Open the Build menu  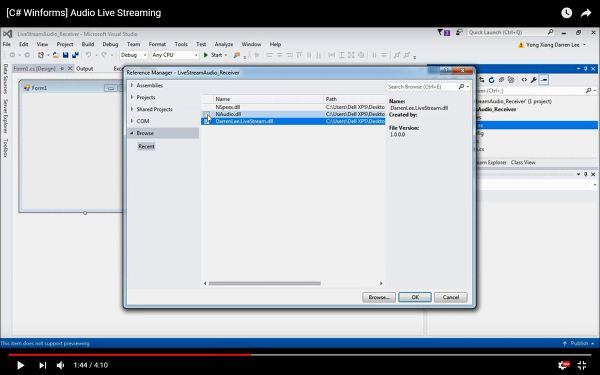click(x=88, y=44)
